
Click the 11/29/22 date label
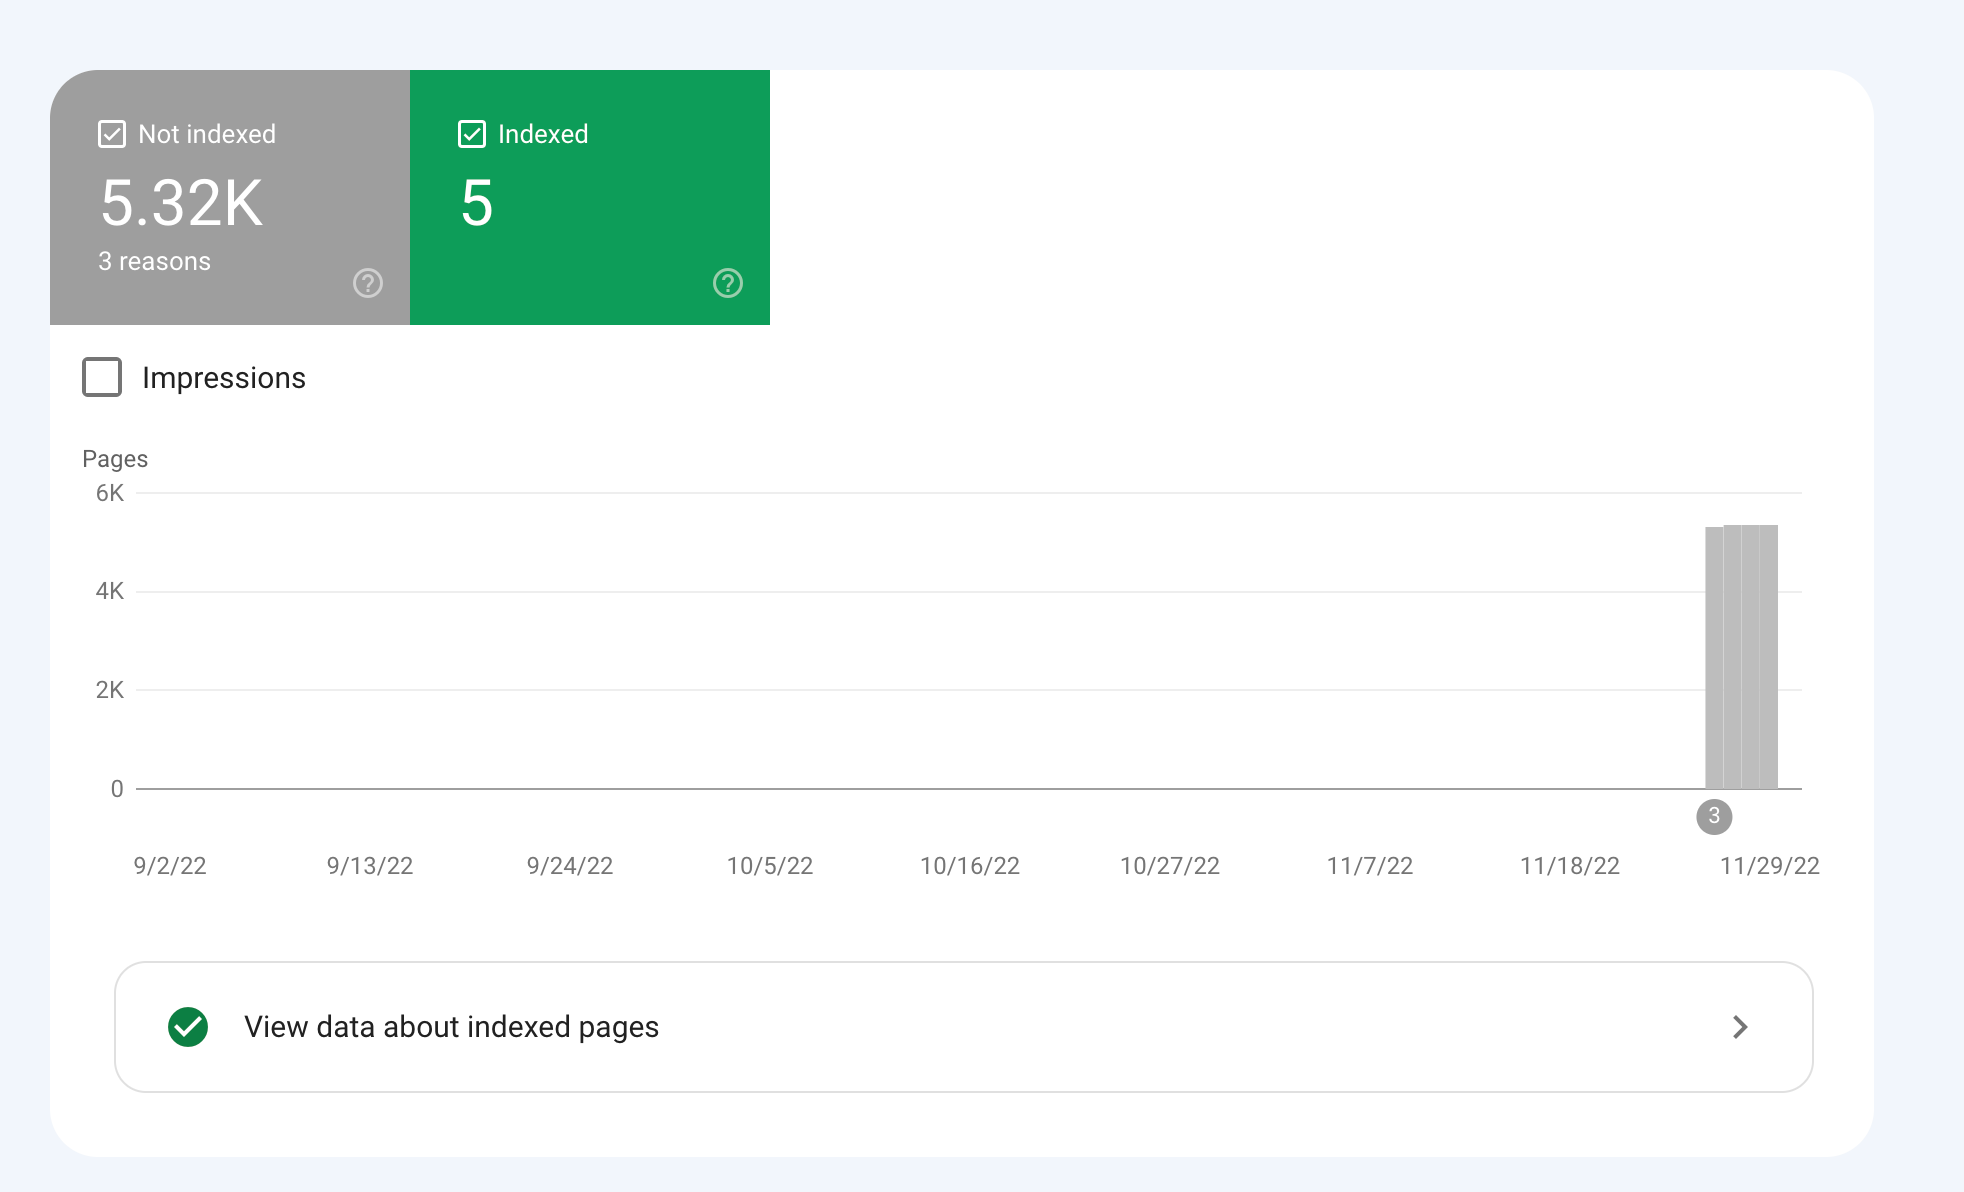click(x=1770, y=866)
